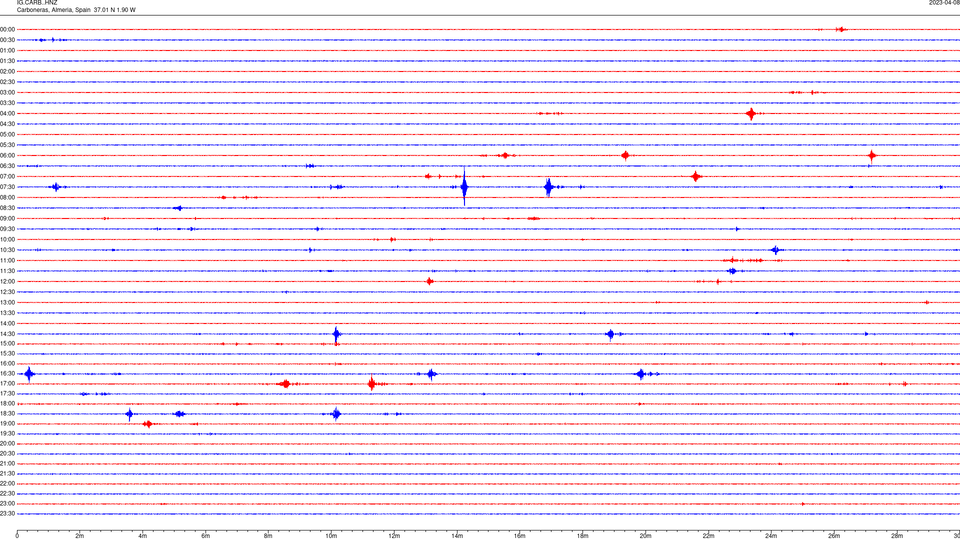Click the '18:00' time label

coord(7,403)
